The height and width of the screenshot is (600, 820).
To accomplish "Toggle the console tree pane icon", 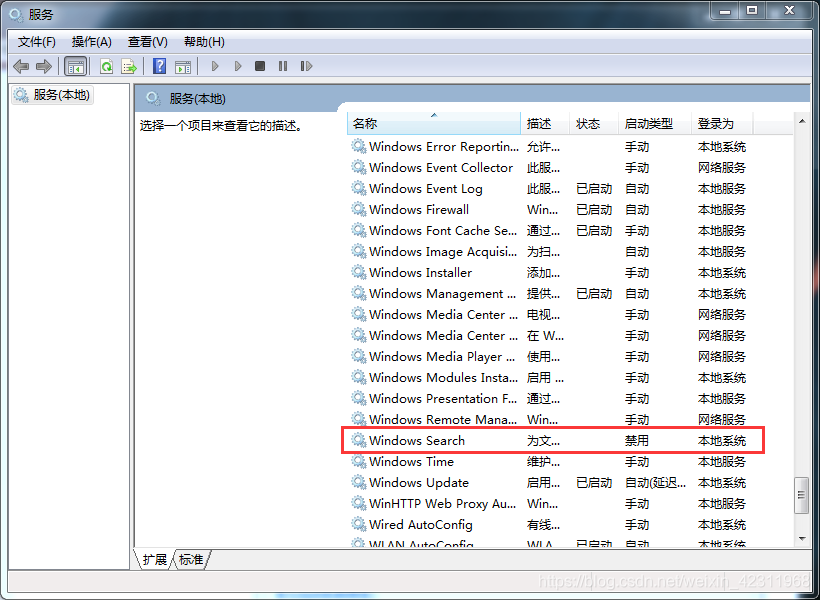I will click(x=75, y=66).
